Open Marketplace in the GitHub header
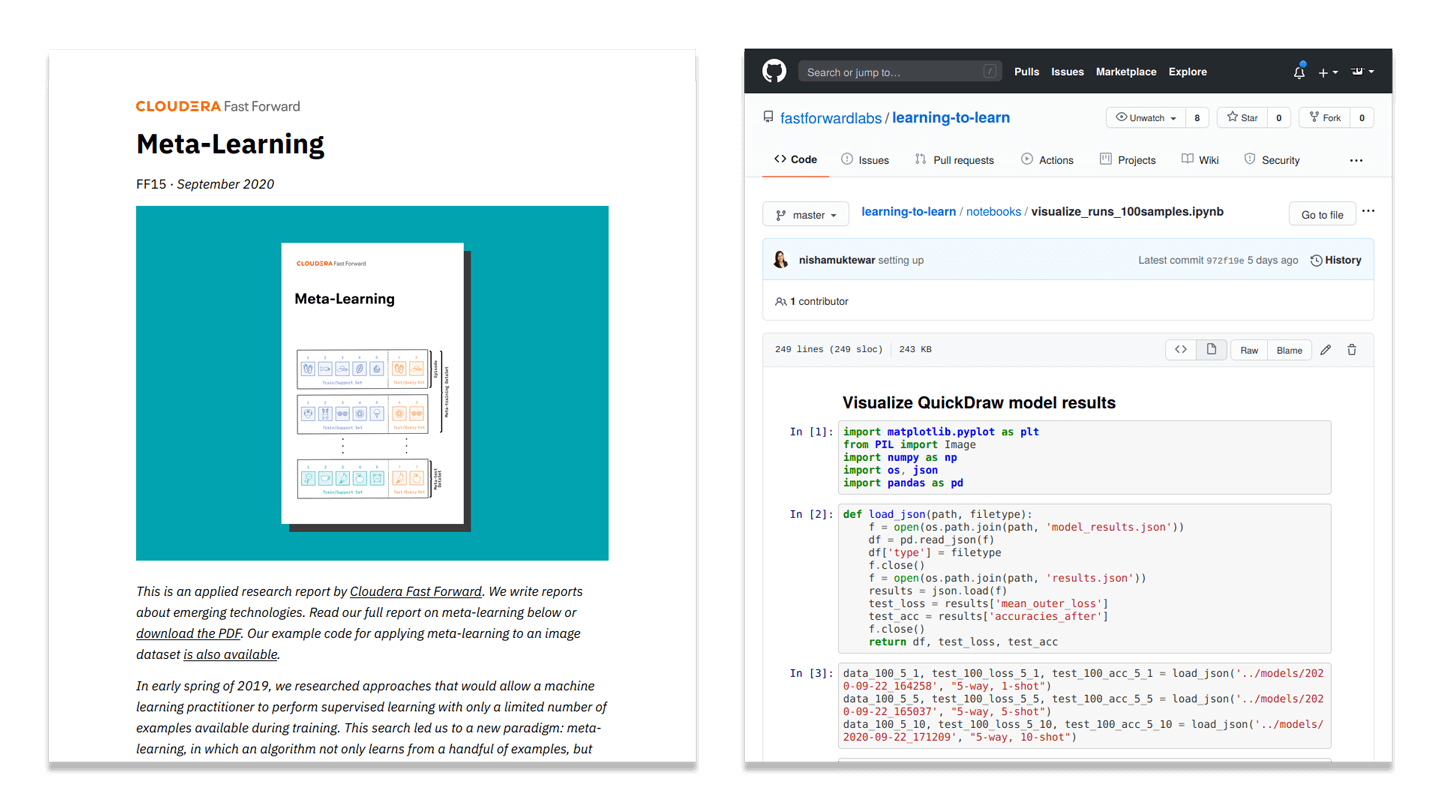The width and height of the screenshot is (1440, 810). pos(1126,72)
